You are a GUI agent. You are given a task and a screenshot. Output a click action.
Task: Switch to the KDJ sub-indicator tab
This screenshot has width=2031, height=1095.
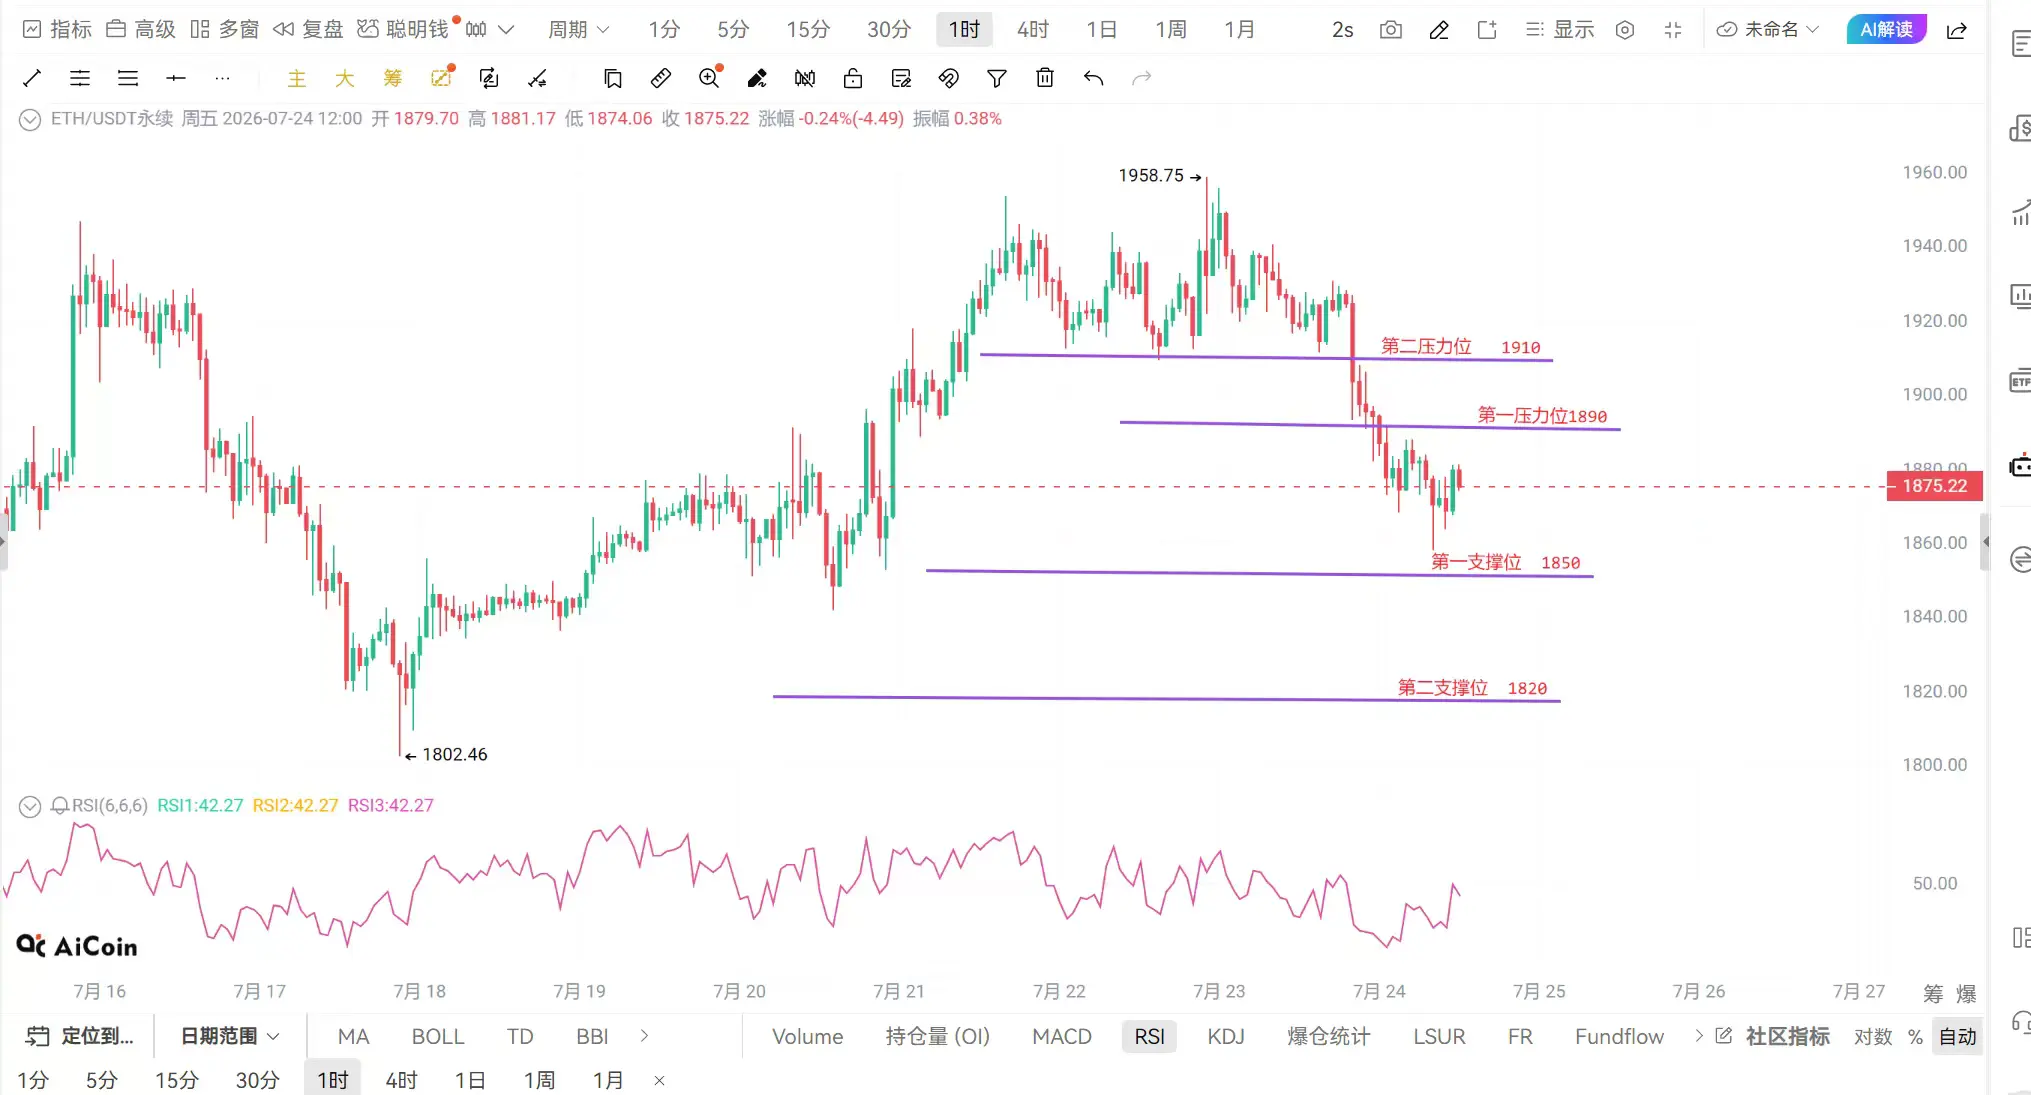[x=1226, y=1037]
